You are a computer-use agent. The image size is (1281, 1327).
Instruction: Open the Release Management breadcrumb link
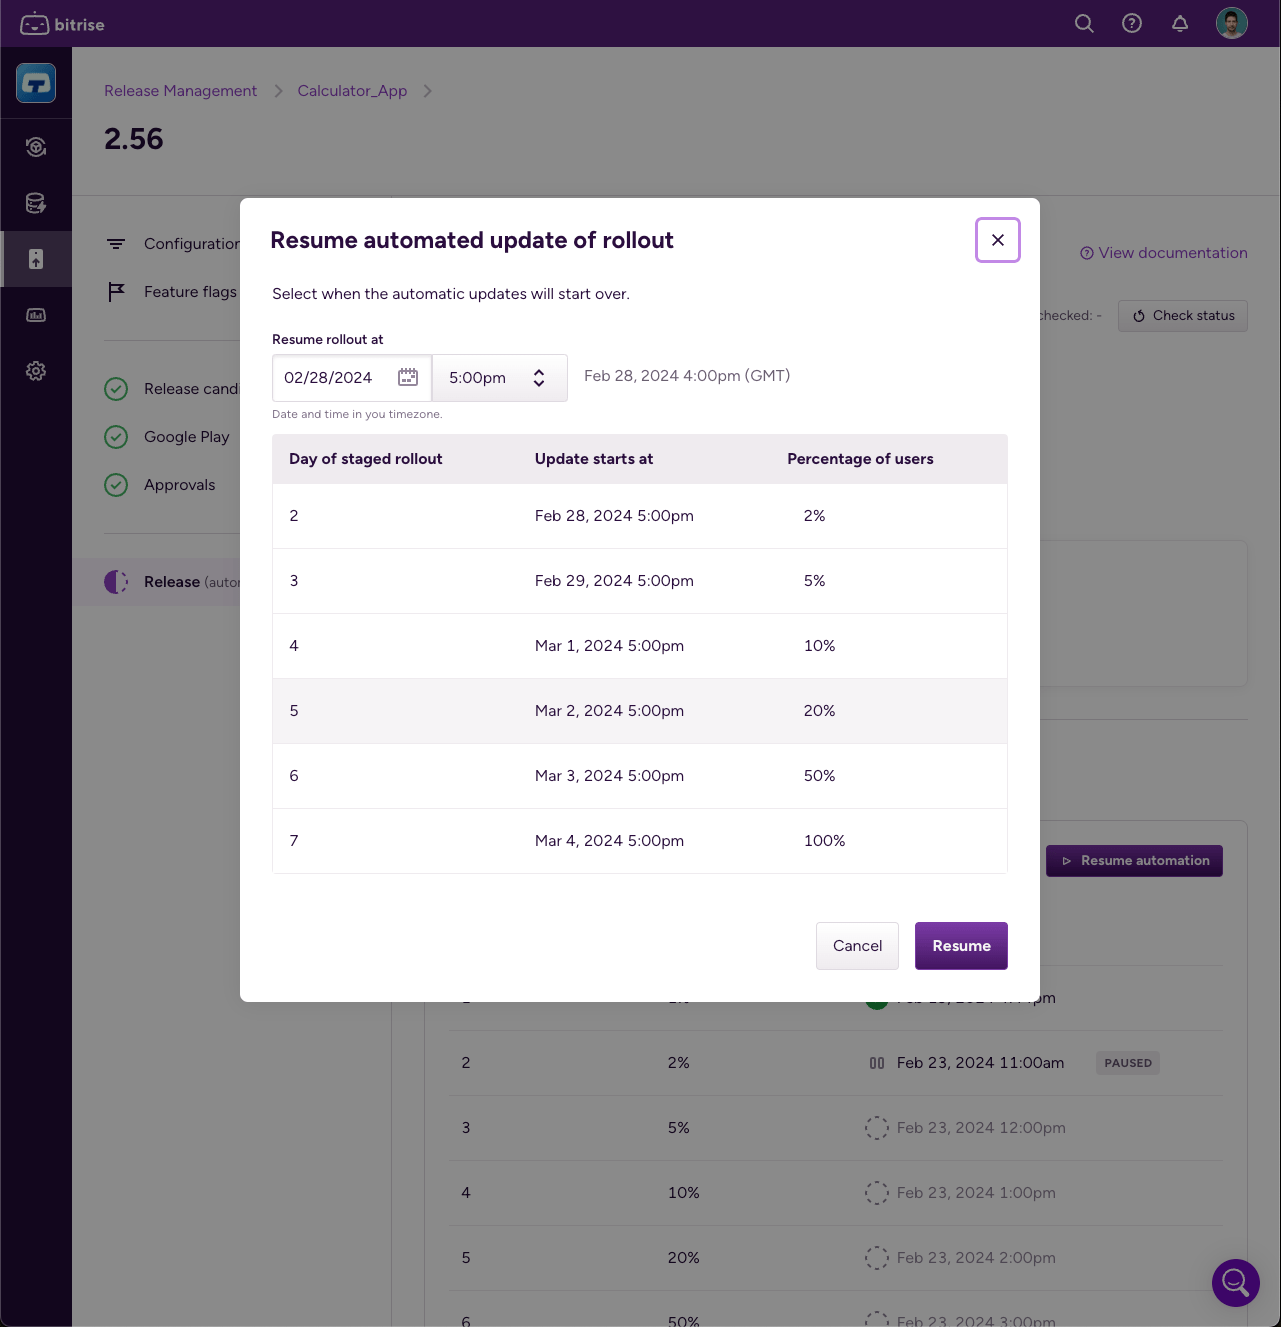pos(180,91)
